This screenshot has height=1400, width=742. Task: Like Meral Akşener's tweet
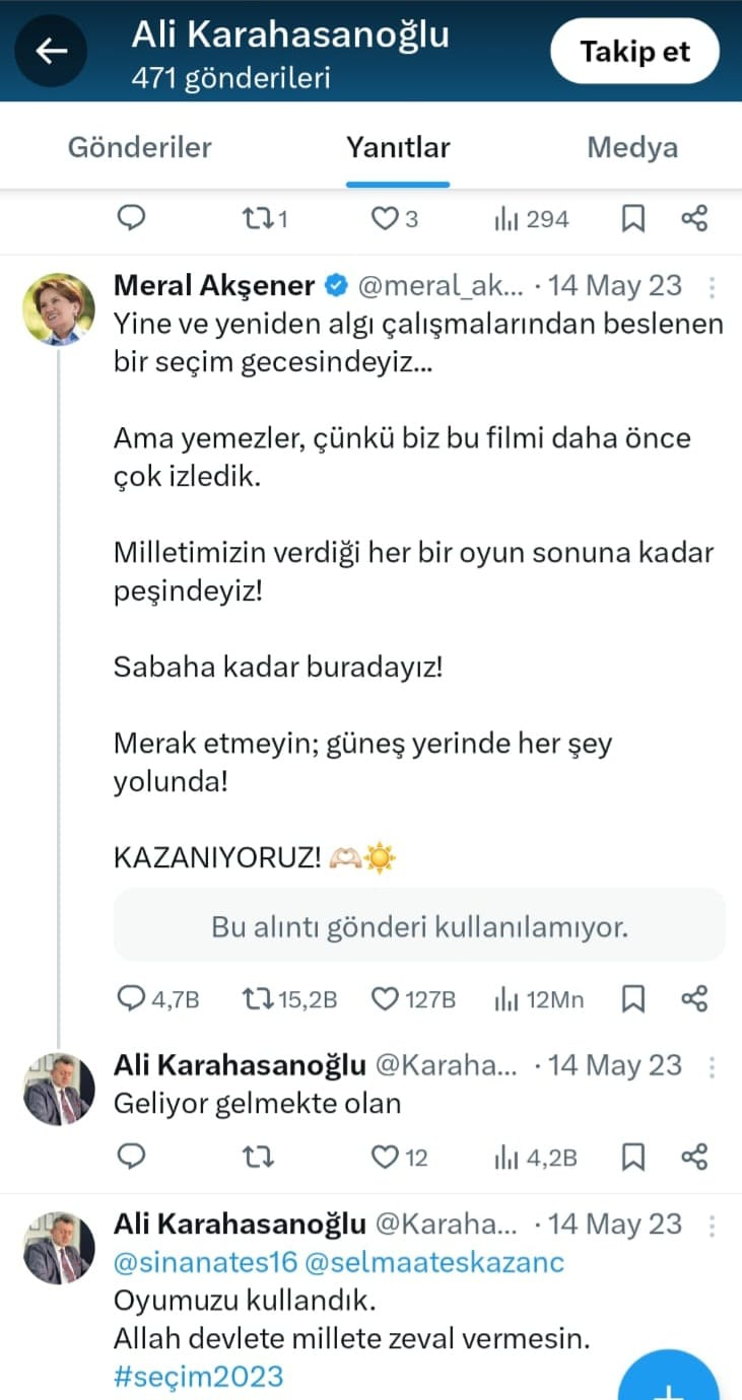tap(386, 998)
